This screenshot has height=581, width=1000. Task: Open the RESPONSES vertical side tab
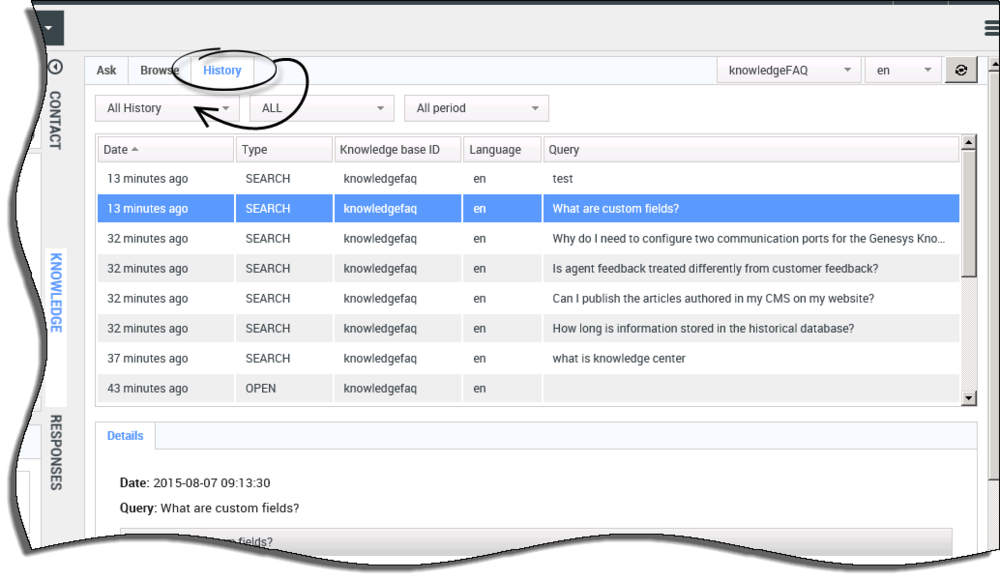click(56, 452)
